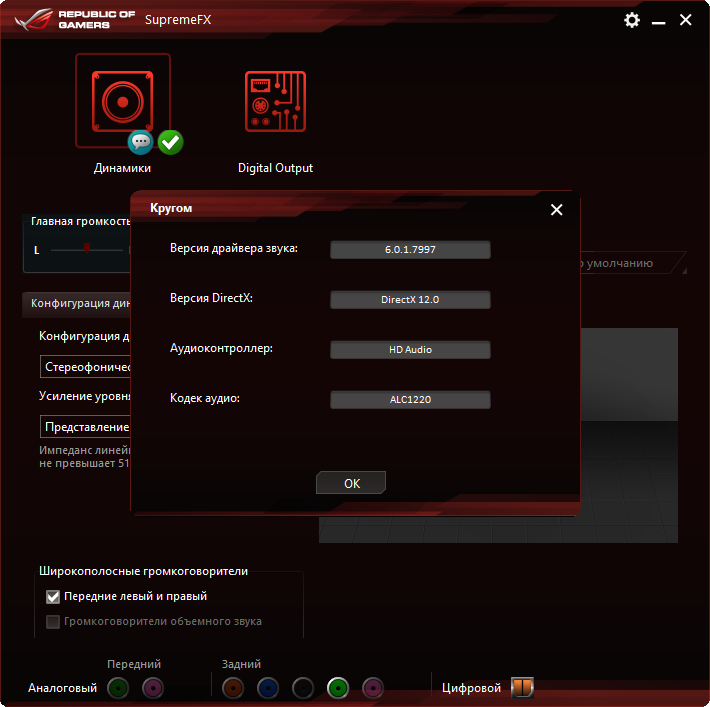Select the Конфигурация динамиков tab
Viewport: 710px width, 707px height.
tap(76, 303)
